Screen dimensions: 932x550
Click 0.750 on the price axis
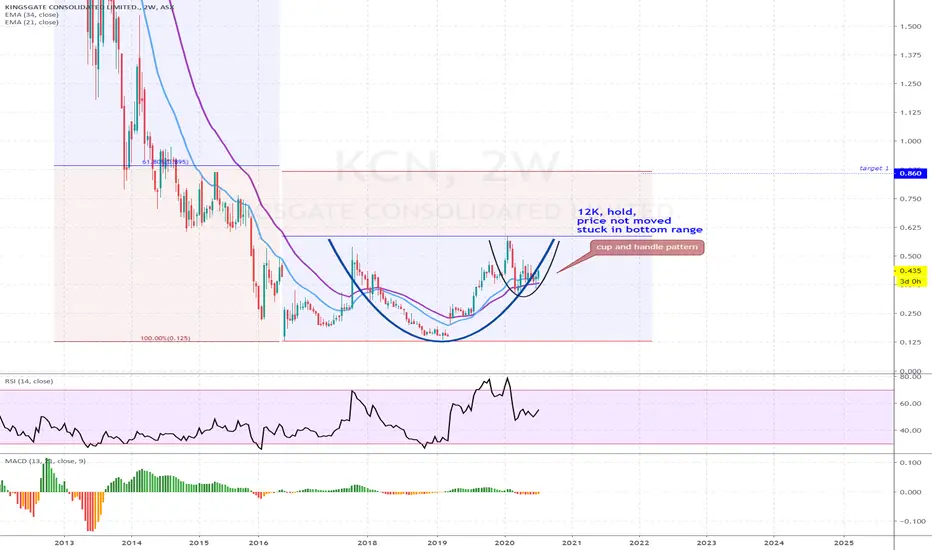click(x=911, y=199)
